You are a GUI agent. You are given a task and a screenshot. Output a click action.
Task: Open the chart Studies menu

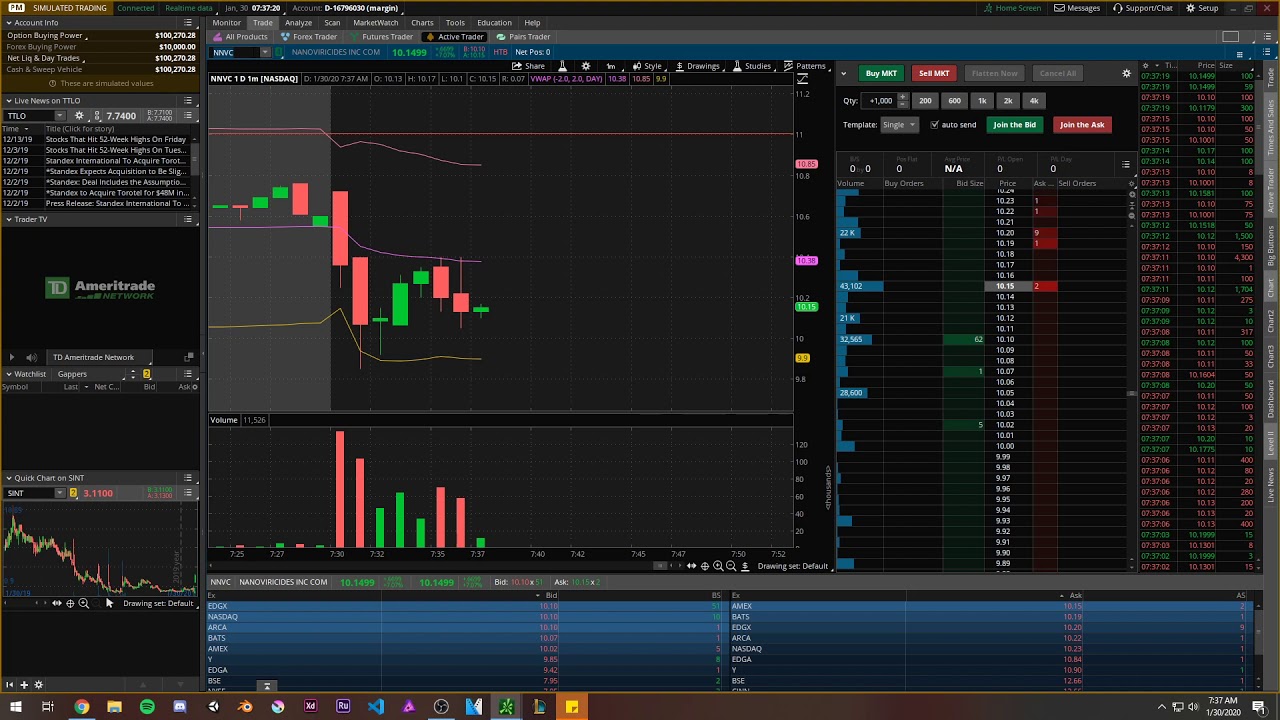point(752,66)
